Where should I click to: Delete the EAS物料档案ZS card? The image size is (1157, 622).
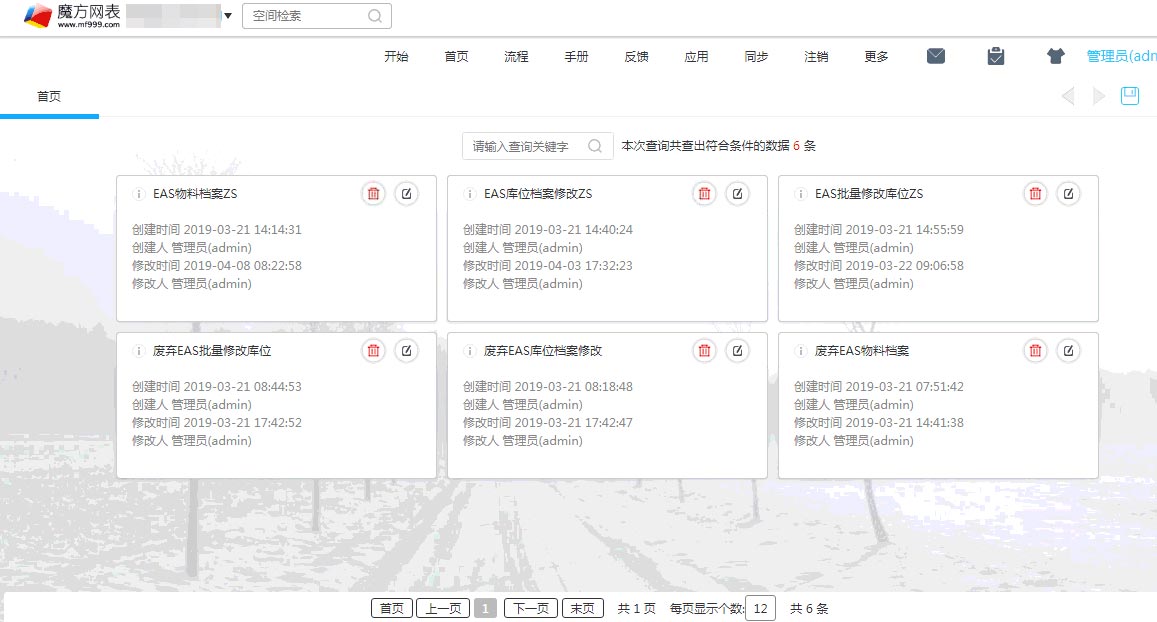[x=373, y=194]
